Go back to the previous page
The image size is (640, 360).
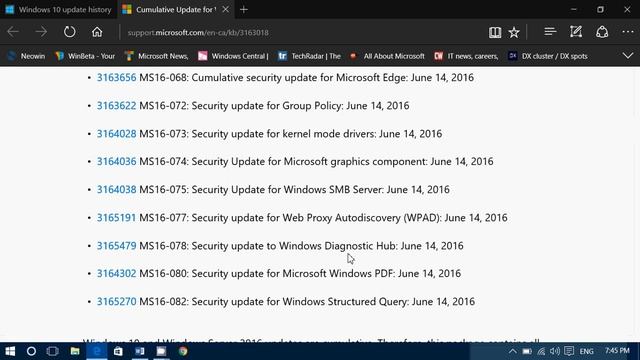(13, 32)
